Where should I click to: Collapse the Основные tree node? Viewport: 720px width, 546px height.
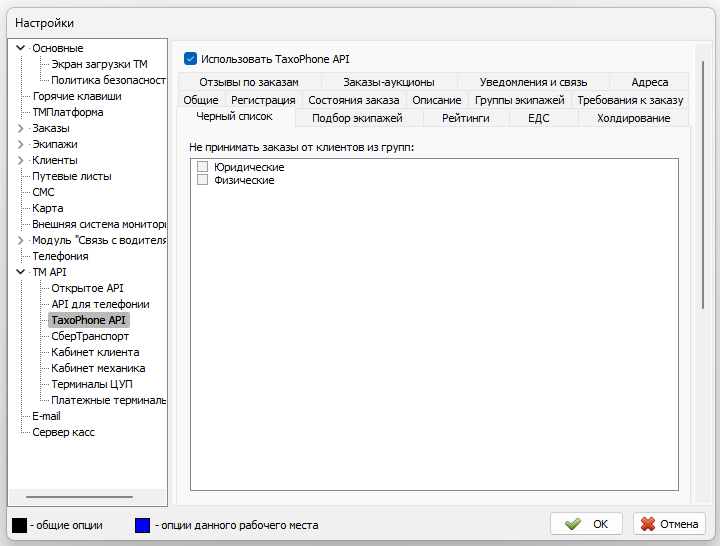pos(20,48)
